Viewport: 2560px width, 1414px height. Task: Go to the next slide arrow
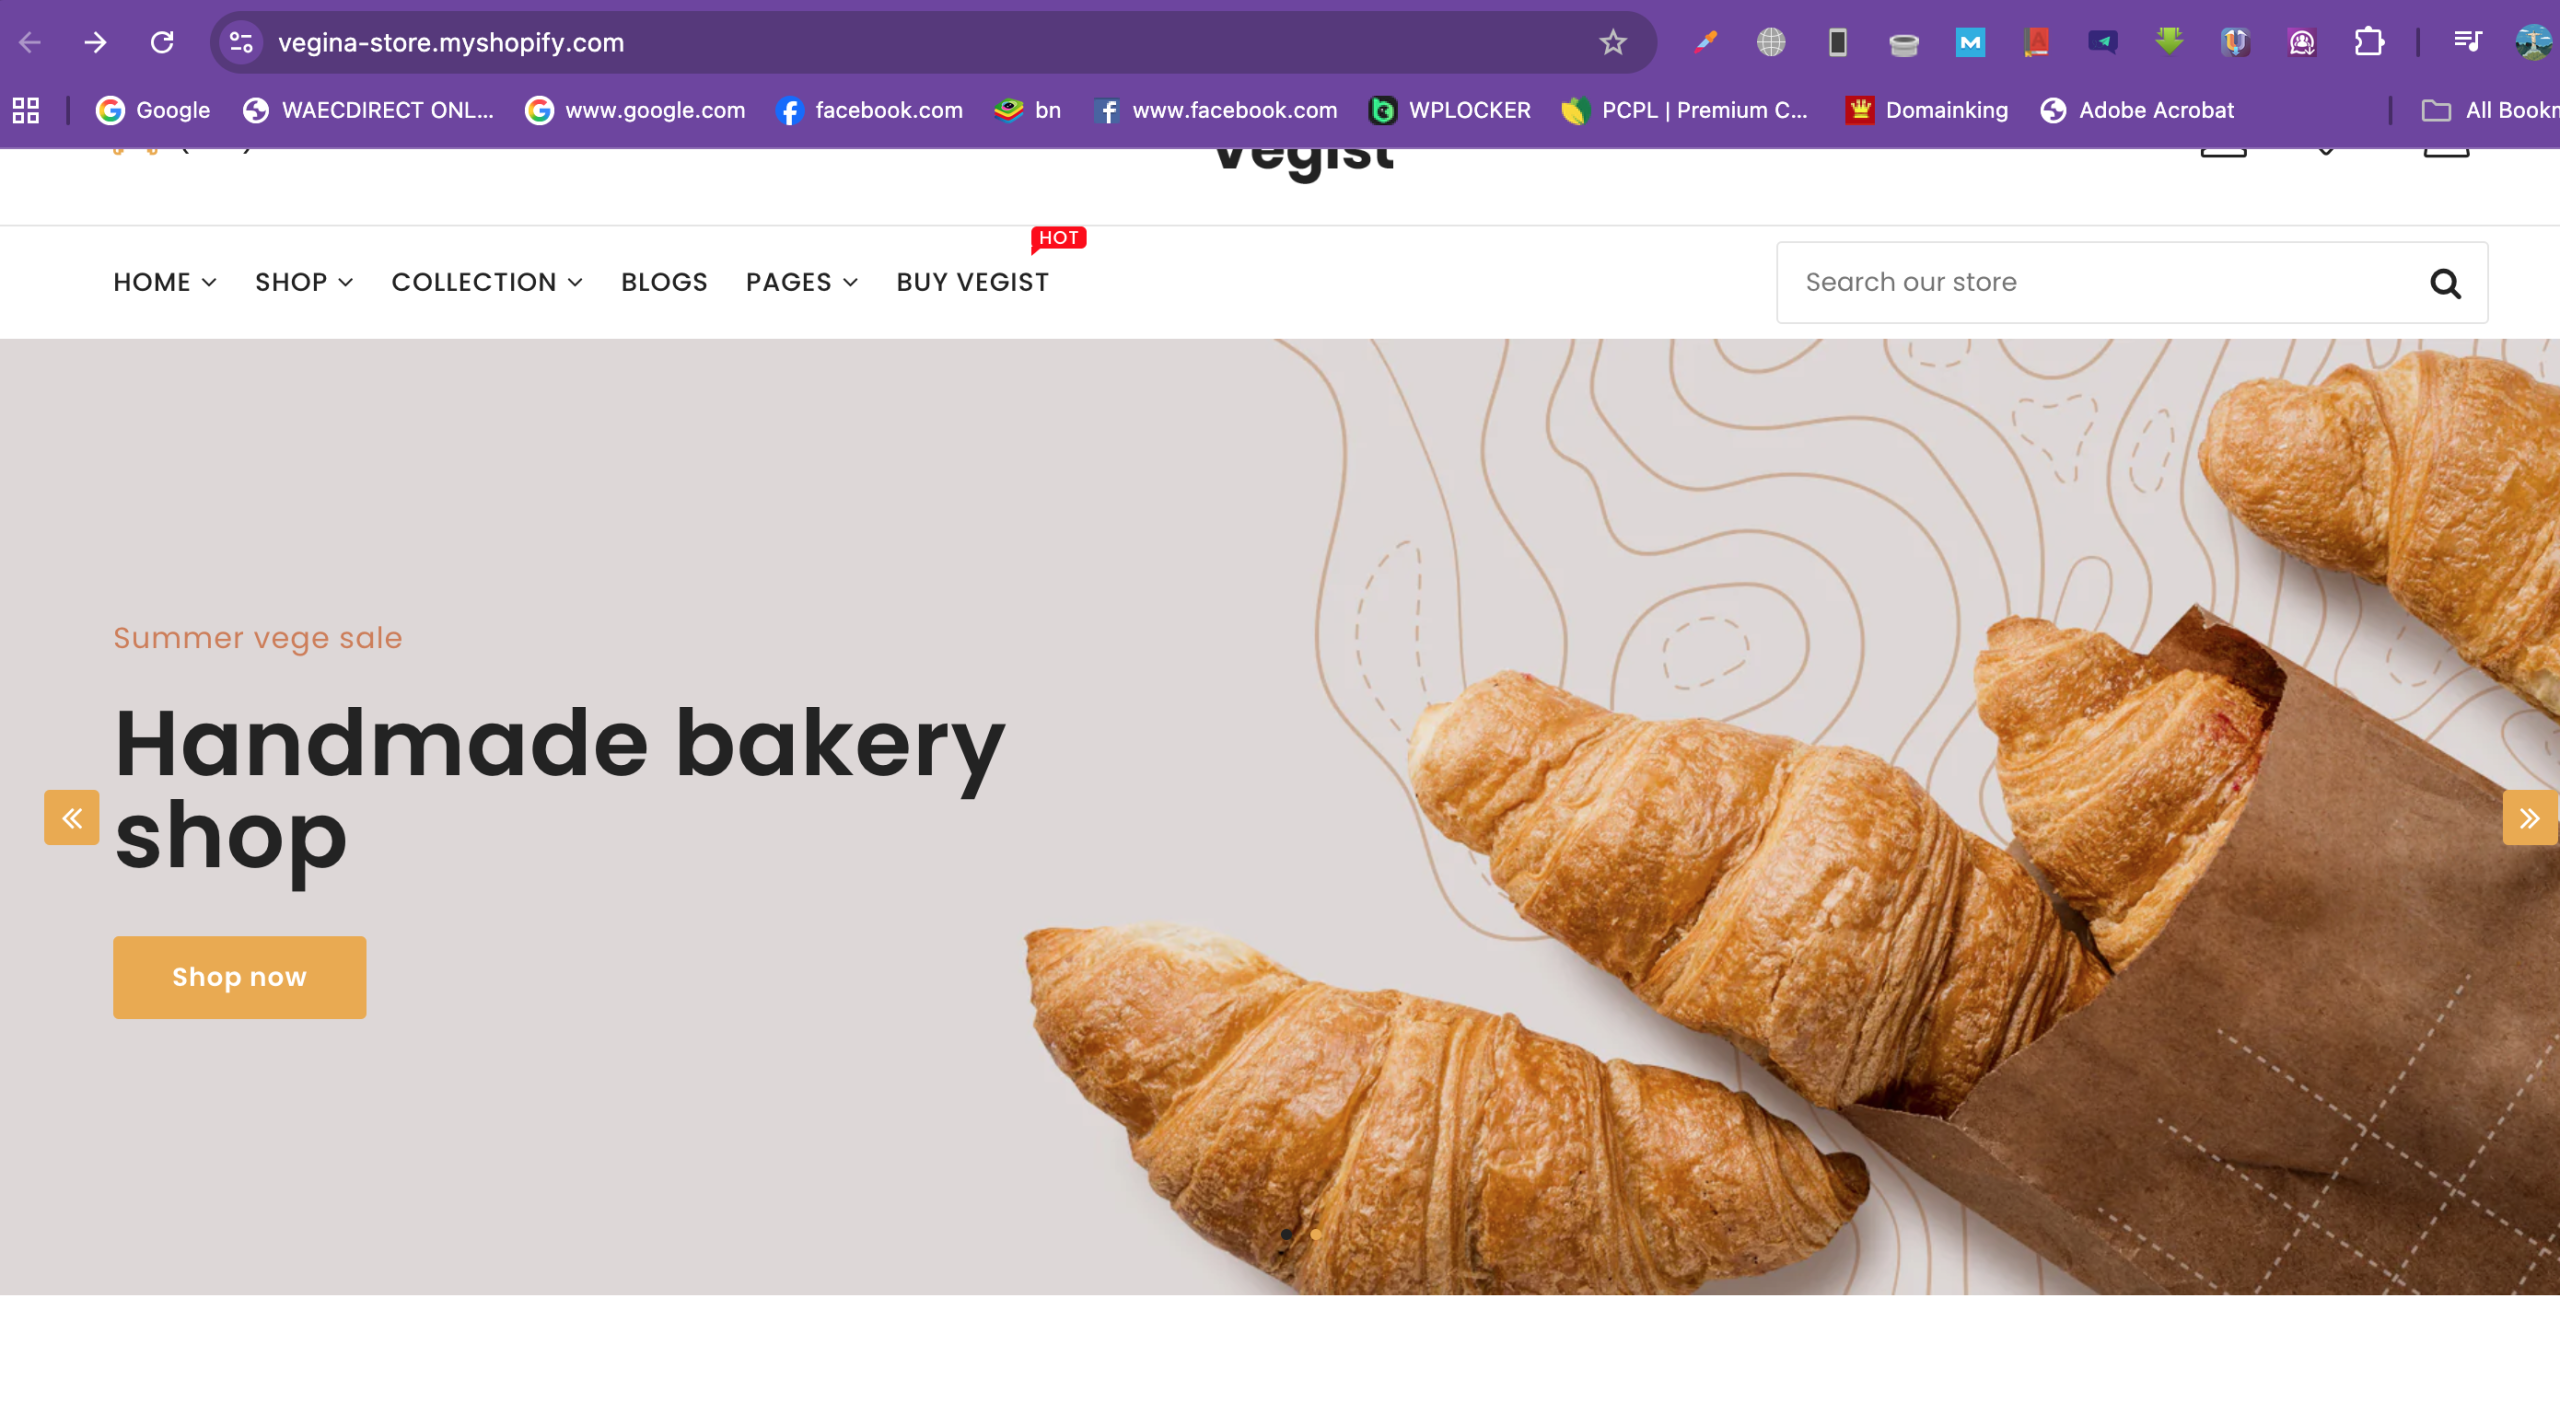(2529, 818)
